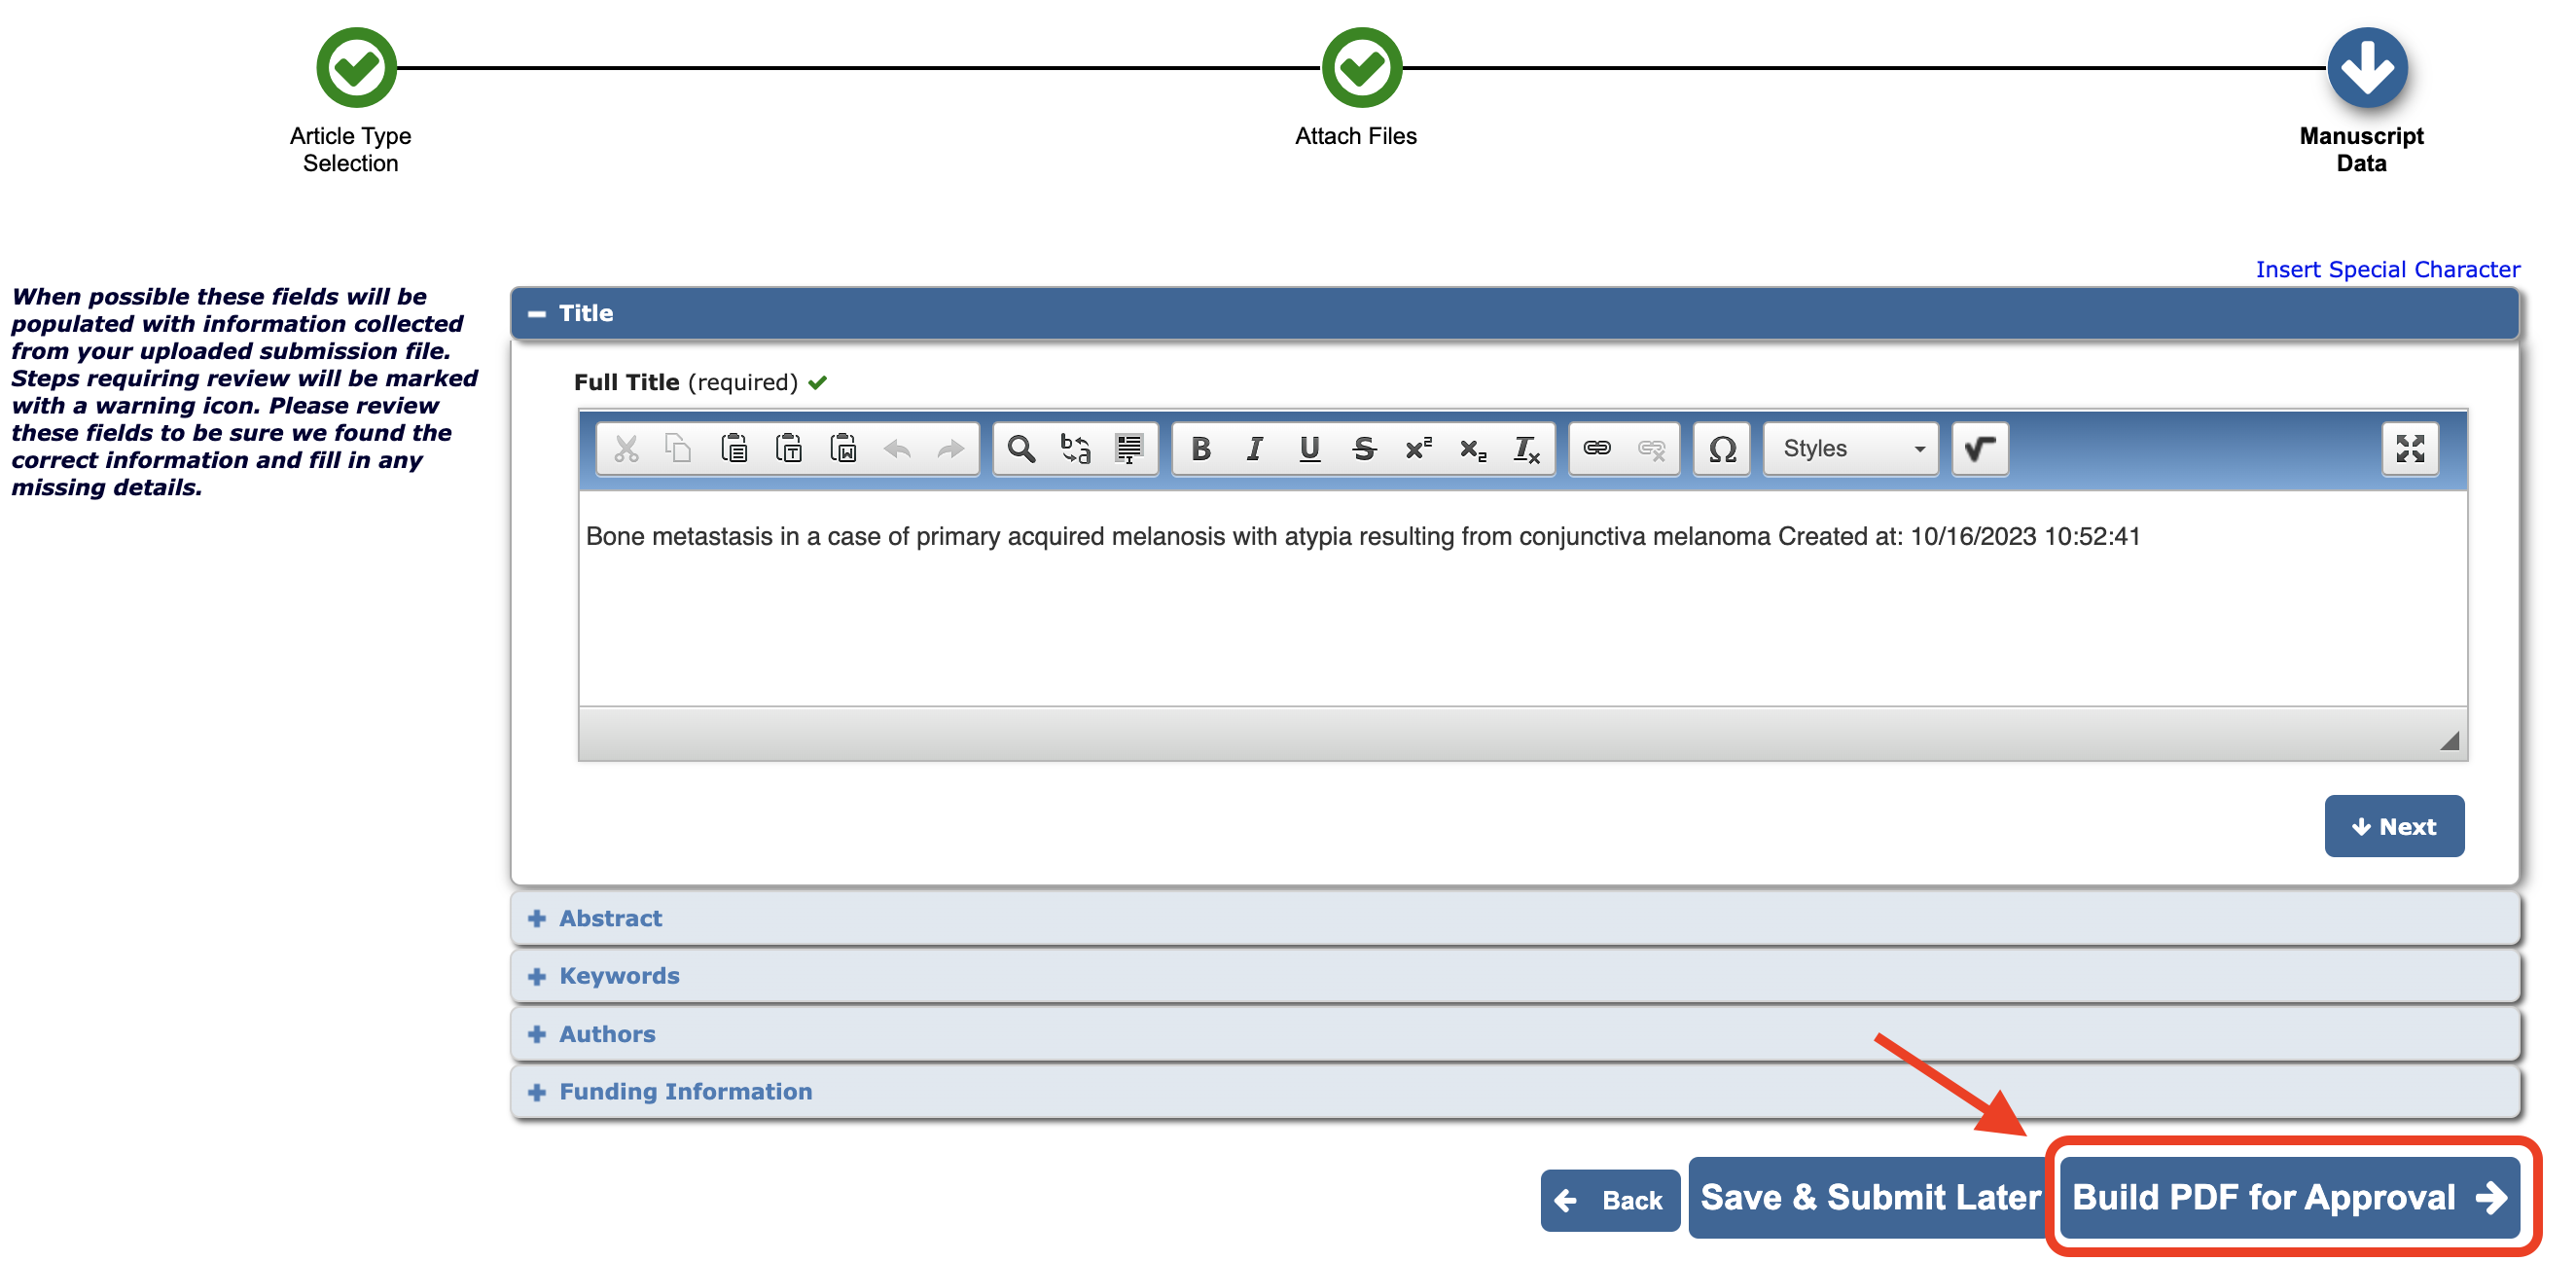Click the Paste as plain text icon
2576x1261 pixels.
point(789,449)
